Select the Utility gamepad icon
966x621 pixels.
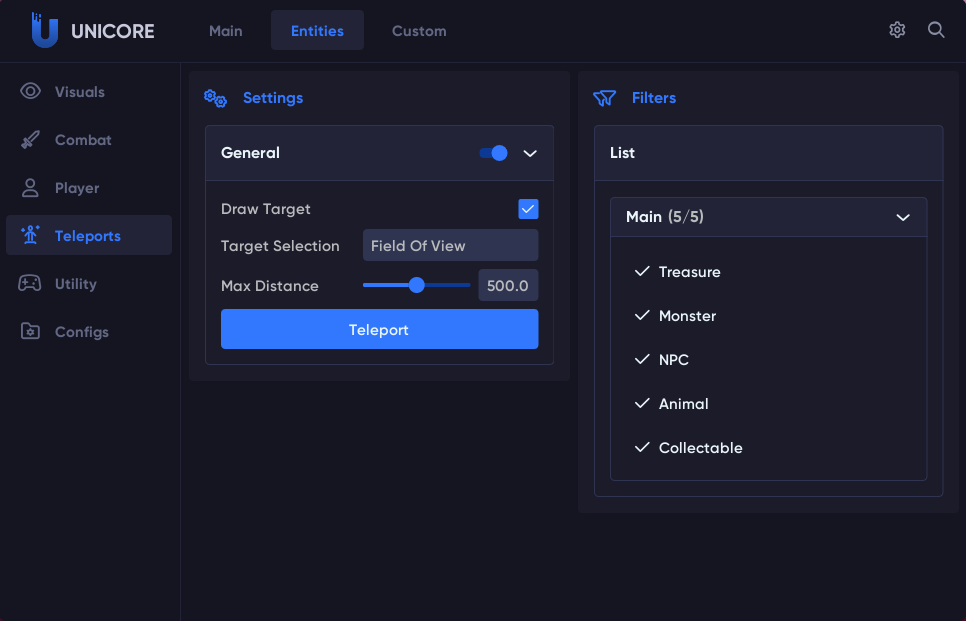pos(30,284)
